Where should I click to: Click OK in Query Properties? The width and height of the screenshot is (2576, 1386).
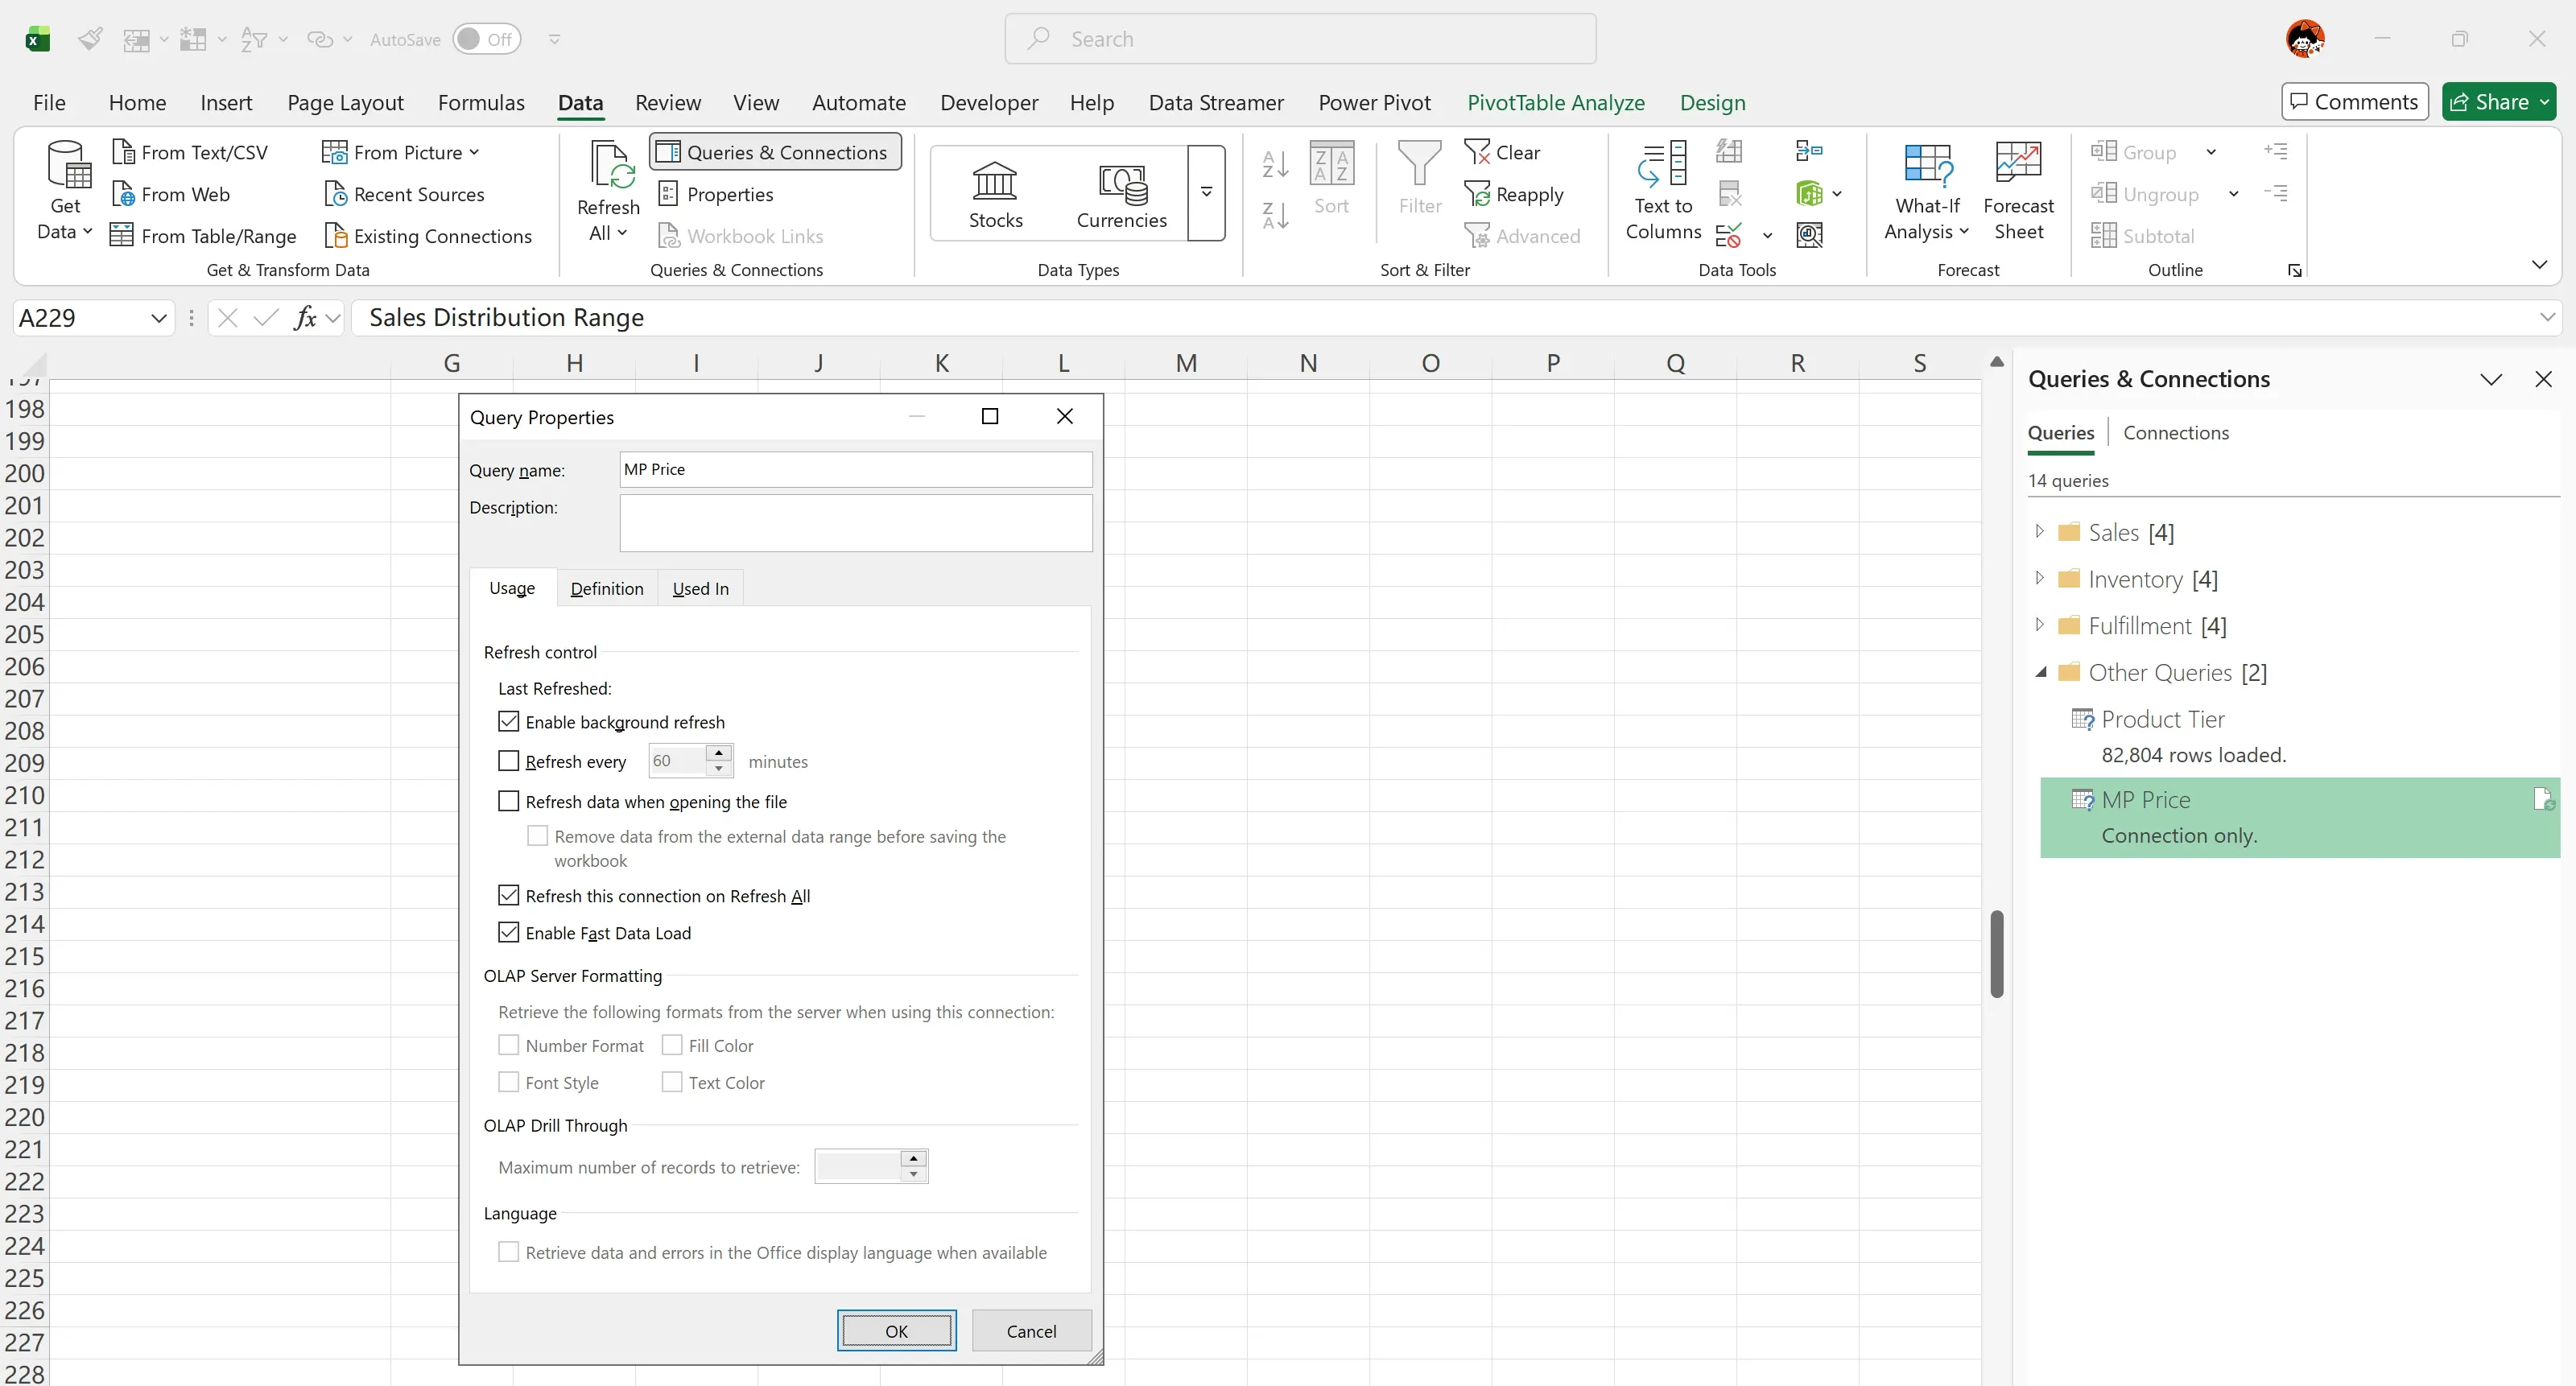click(895, 1331)
